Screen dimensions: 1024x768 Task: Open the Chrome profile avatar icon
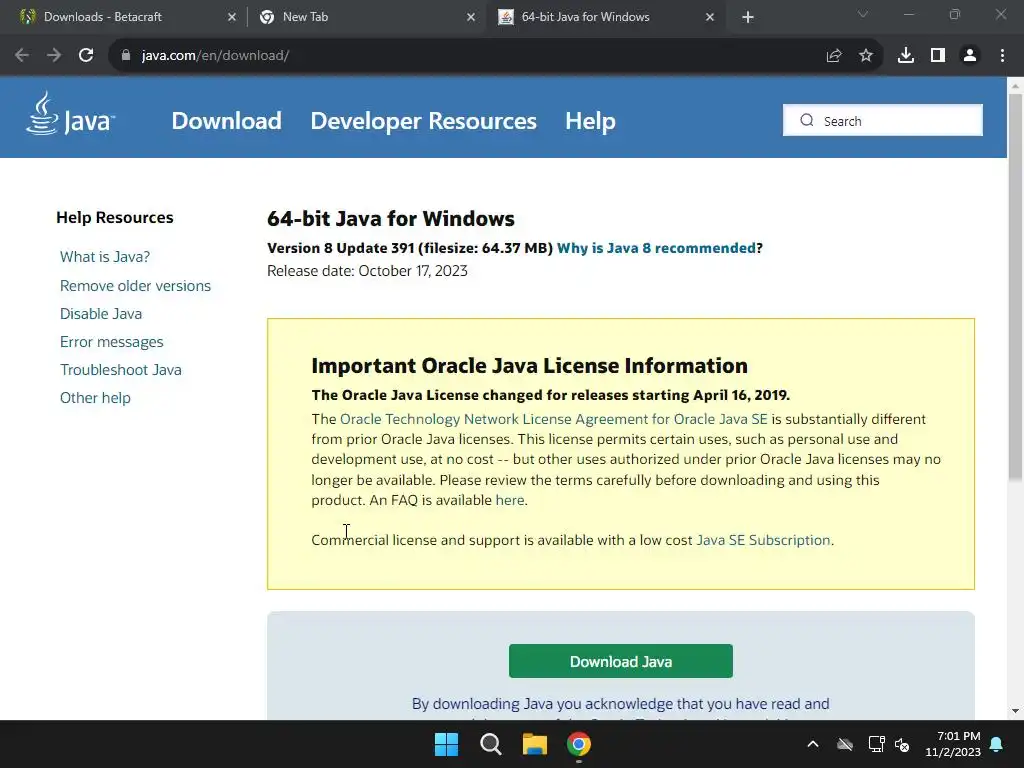pyautogui.click(x=970, y=56)
